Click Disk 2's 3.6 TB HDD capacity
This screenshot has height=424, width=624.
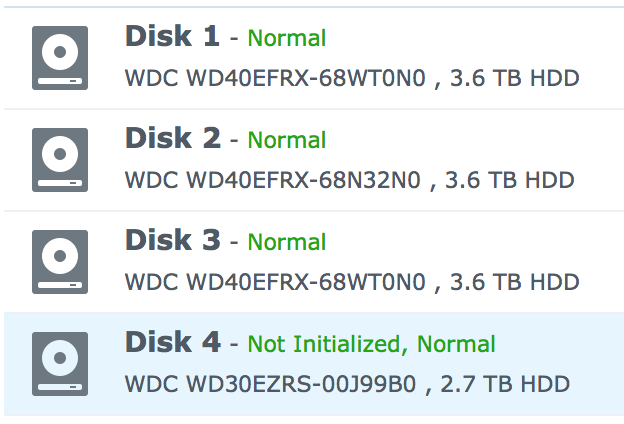(x=510, y=180)
